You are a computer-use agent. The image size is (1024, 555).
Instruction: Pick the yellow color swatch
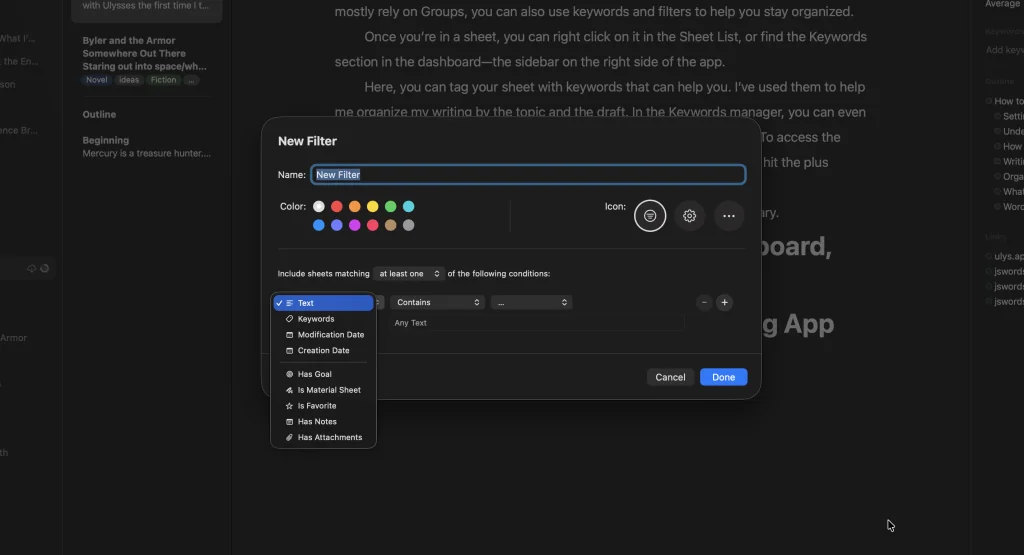pos(372,206)
